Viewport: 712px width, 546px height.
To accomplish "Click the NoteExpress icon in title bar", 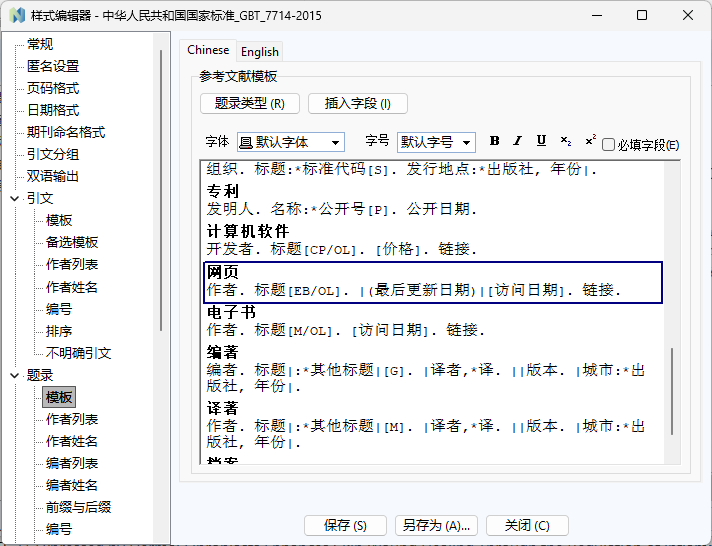I will 18,15.
